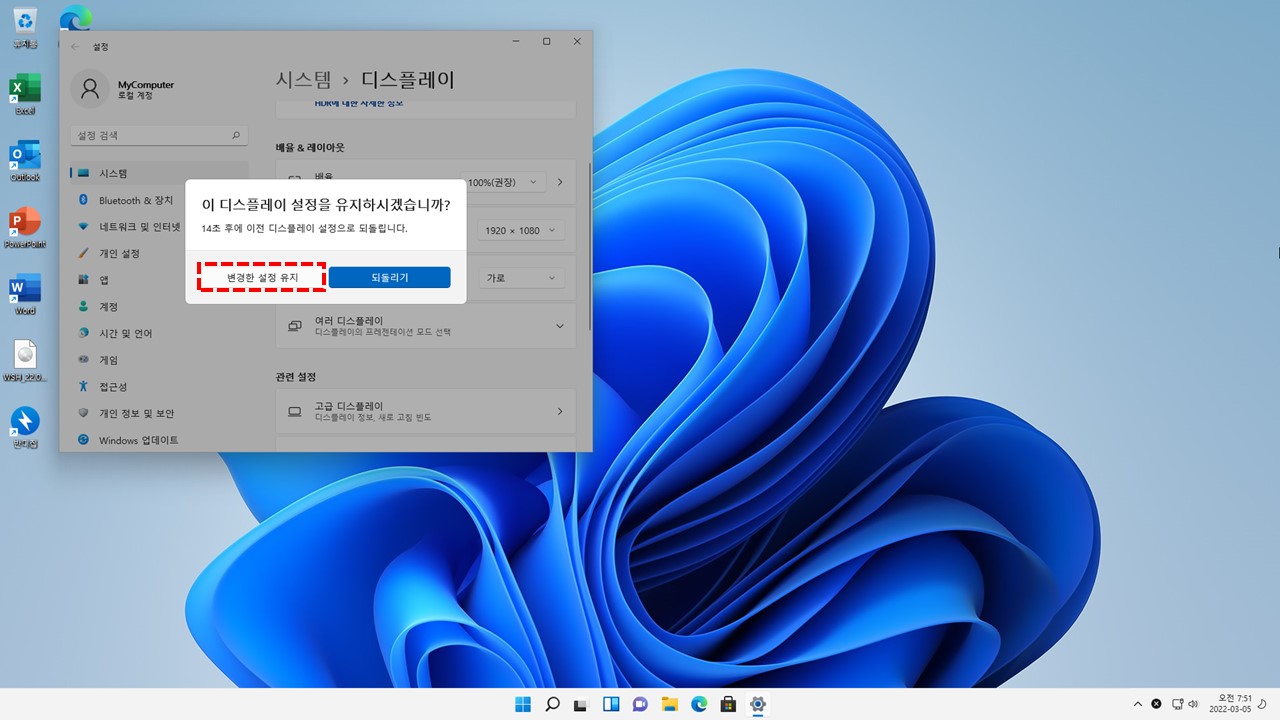Select the PowerPoint desktop shortcut
This screenshot has height=720, width=1280.
pyautogui.click(x=25, y=227)
